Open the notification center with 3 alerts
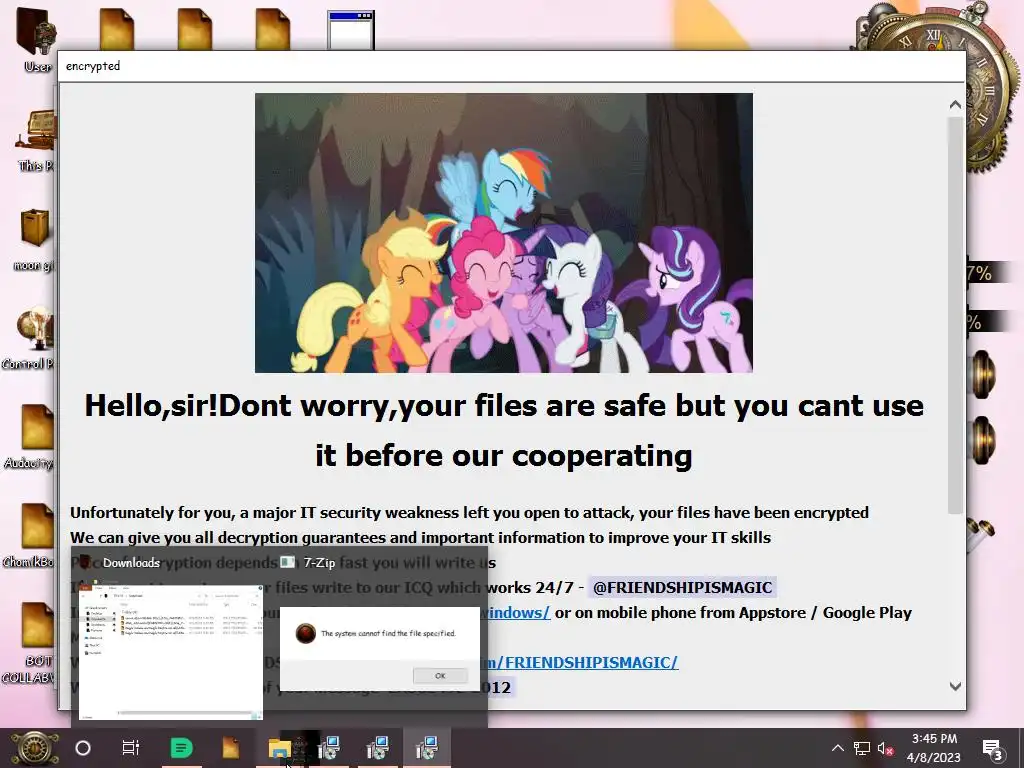 tap(993, 749)
